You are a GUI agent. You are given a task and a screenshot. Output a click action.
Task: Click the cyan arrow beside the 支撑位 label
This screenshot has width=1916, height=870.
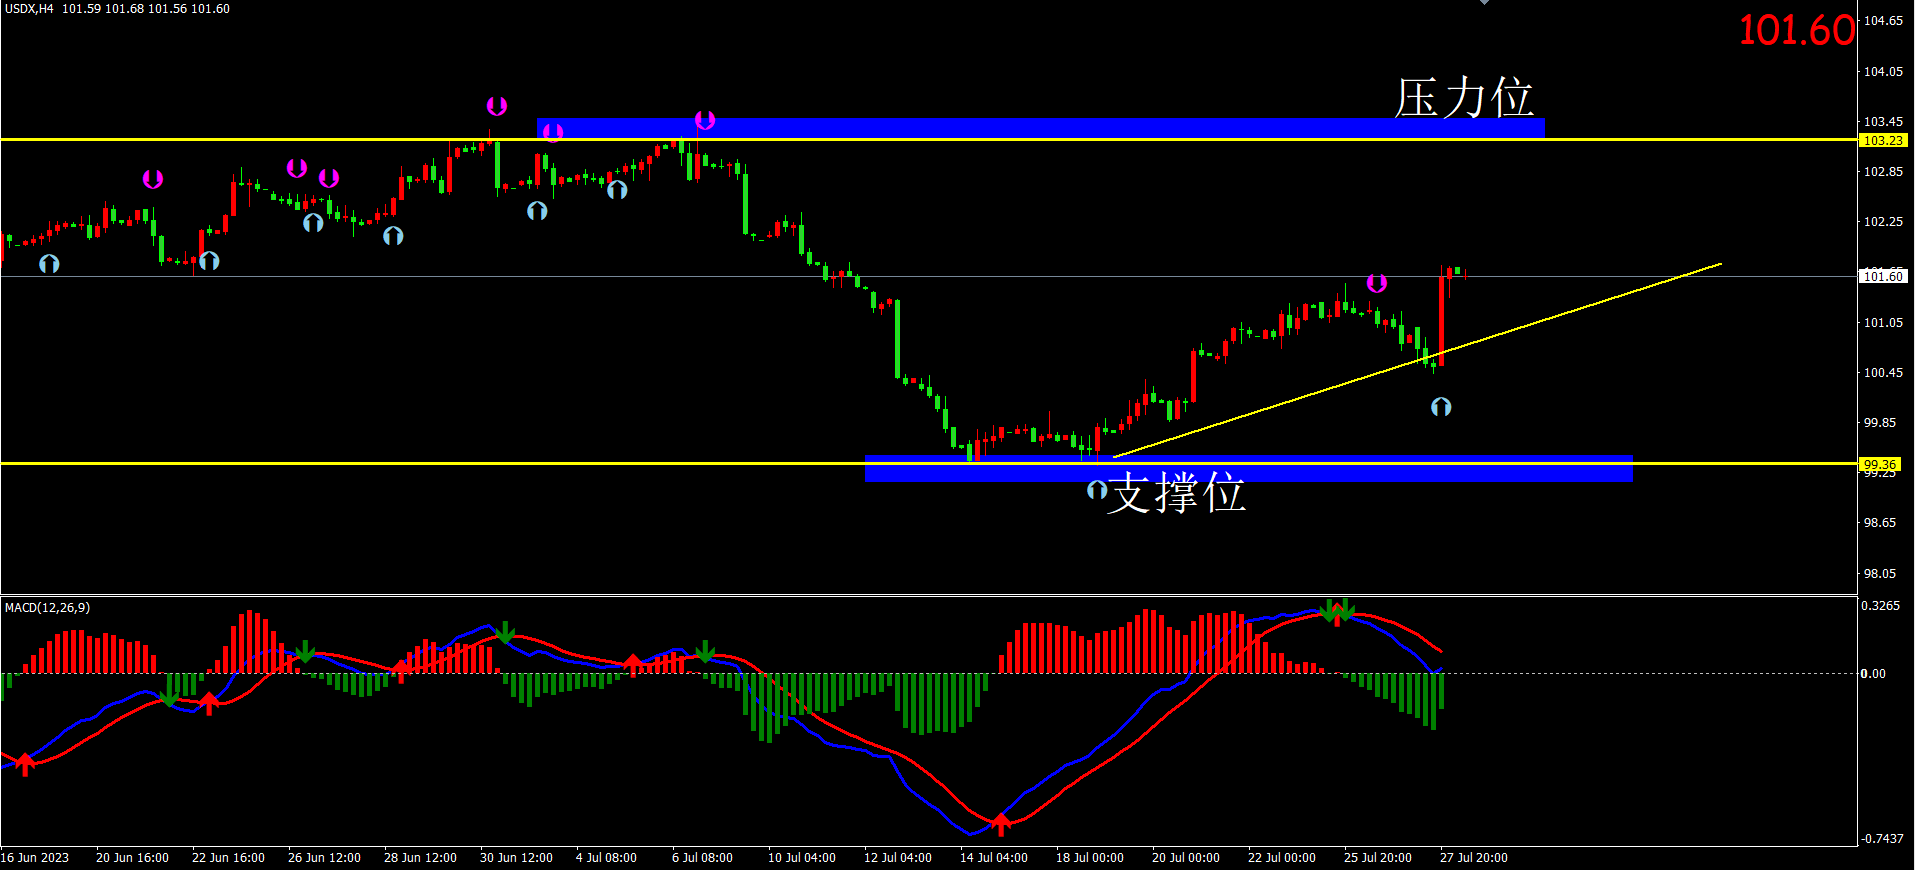tap(1096, 490)
